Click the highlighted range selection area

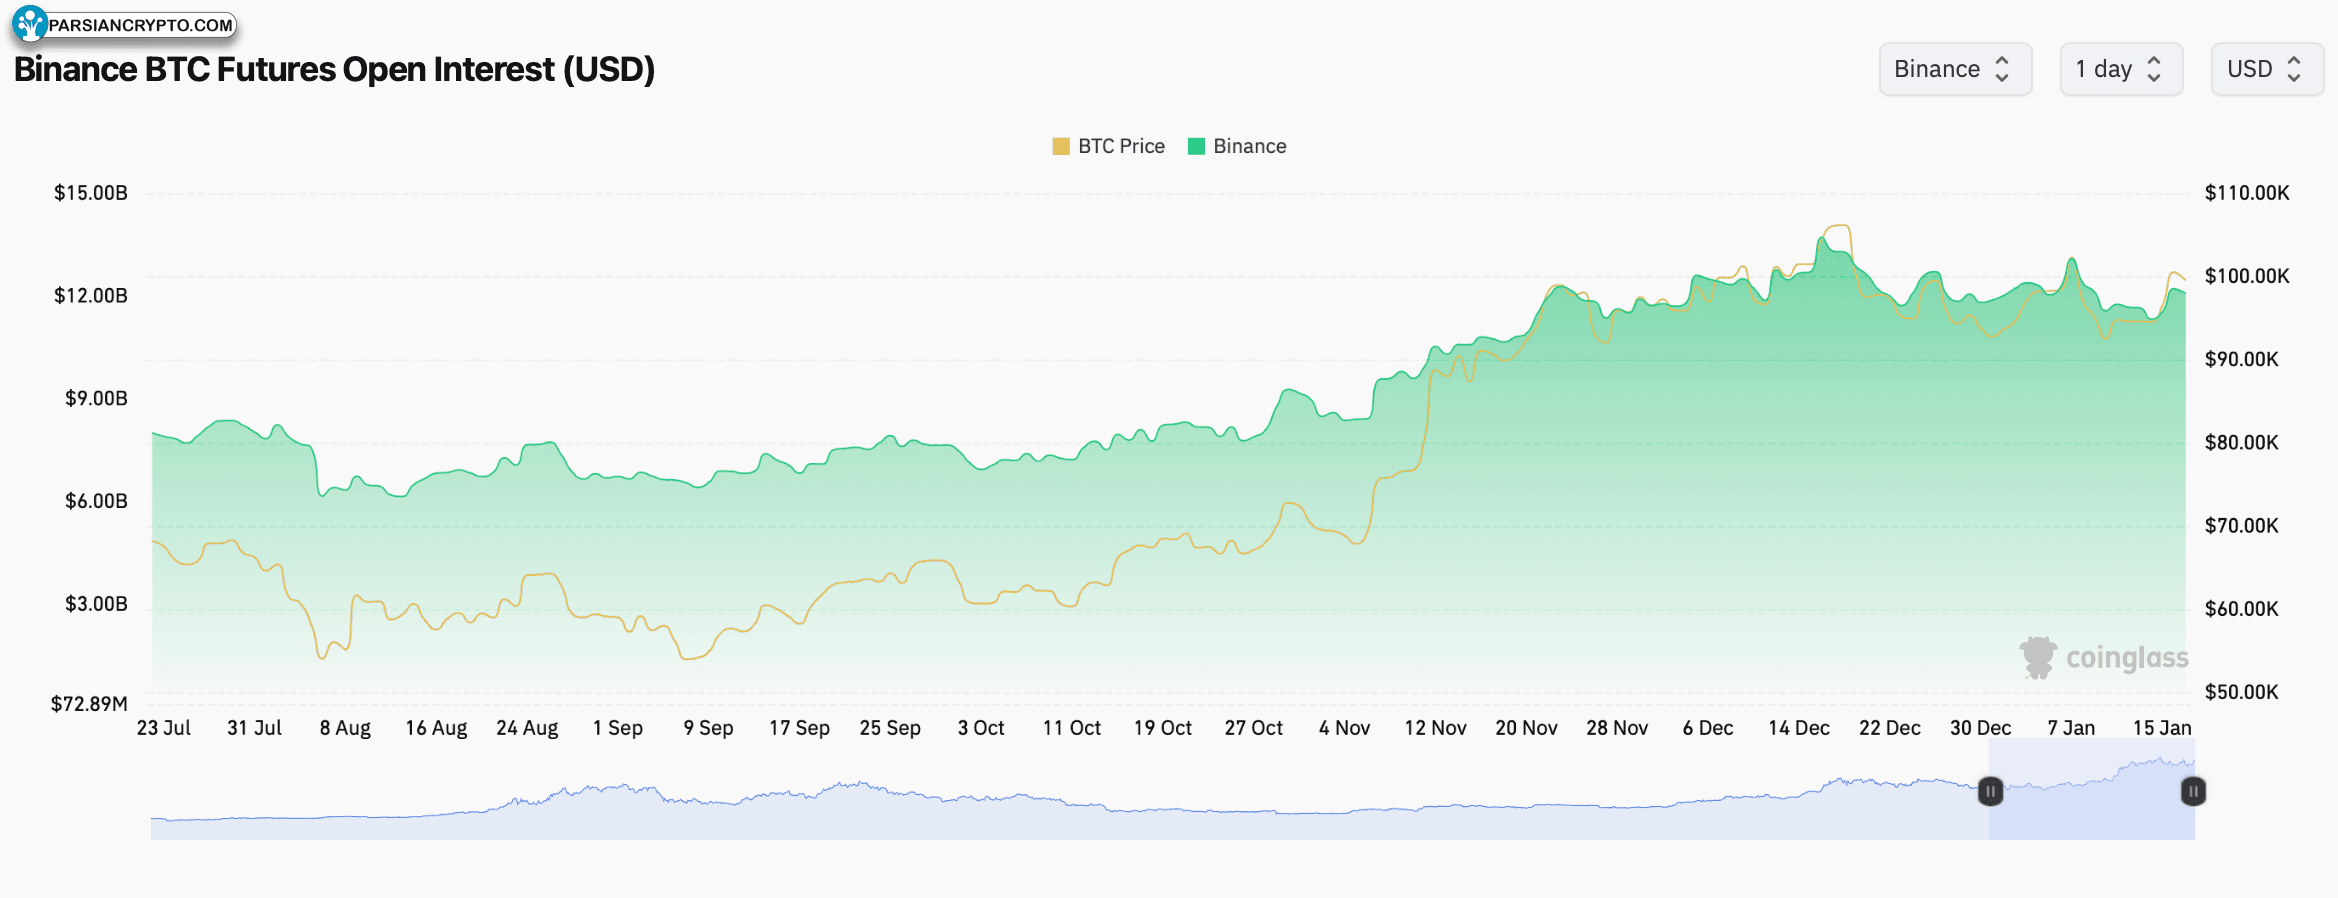click(x=2092, y=790)
